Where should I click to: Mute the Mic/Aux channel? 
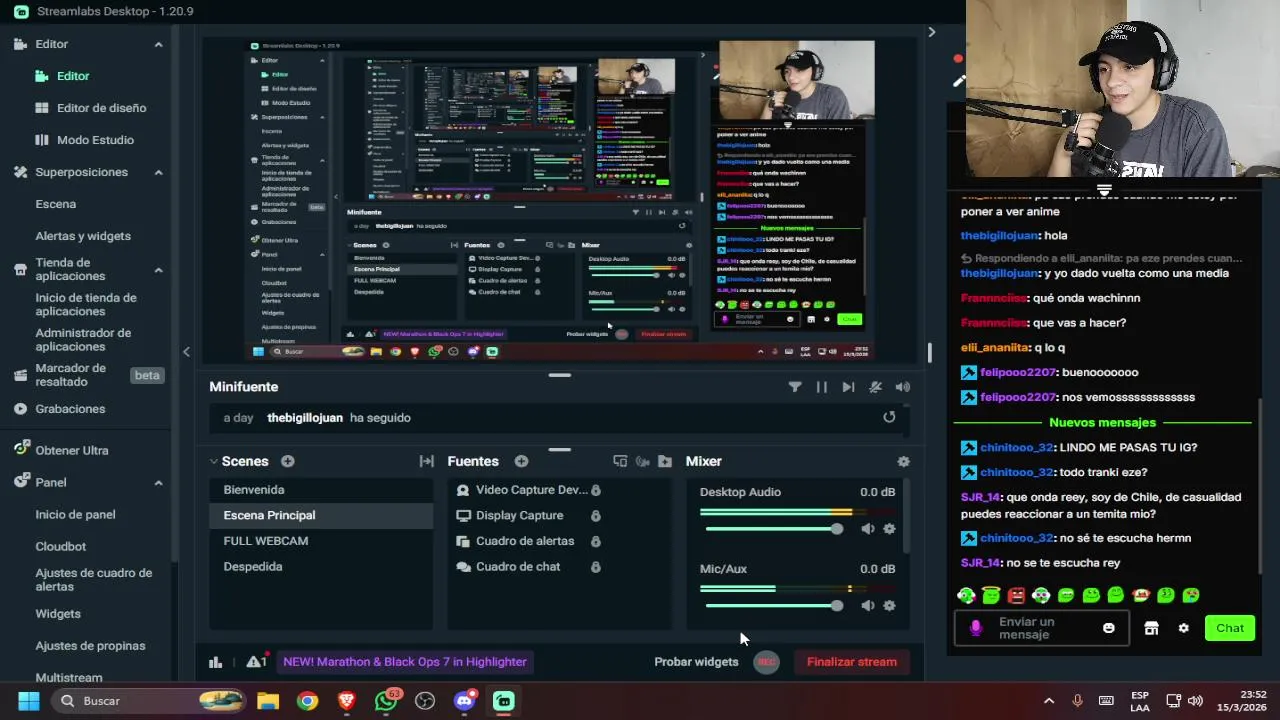coord(868,606)
